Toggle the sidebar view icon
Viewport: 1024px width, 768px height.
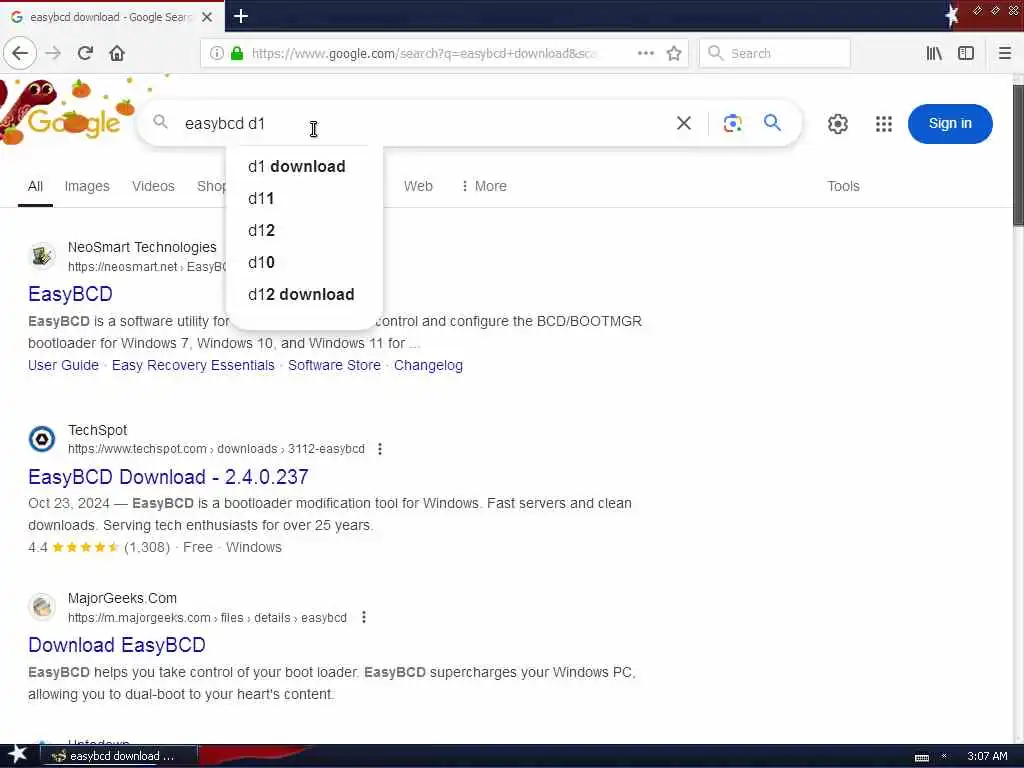click(x=966, y=53)
